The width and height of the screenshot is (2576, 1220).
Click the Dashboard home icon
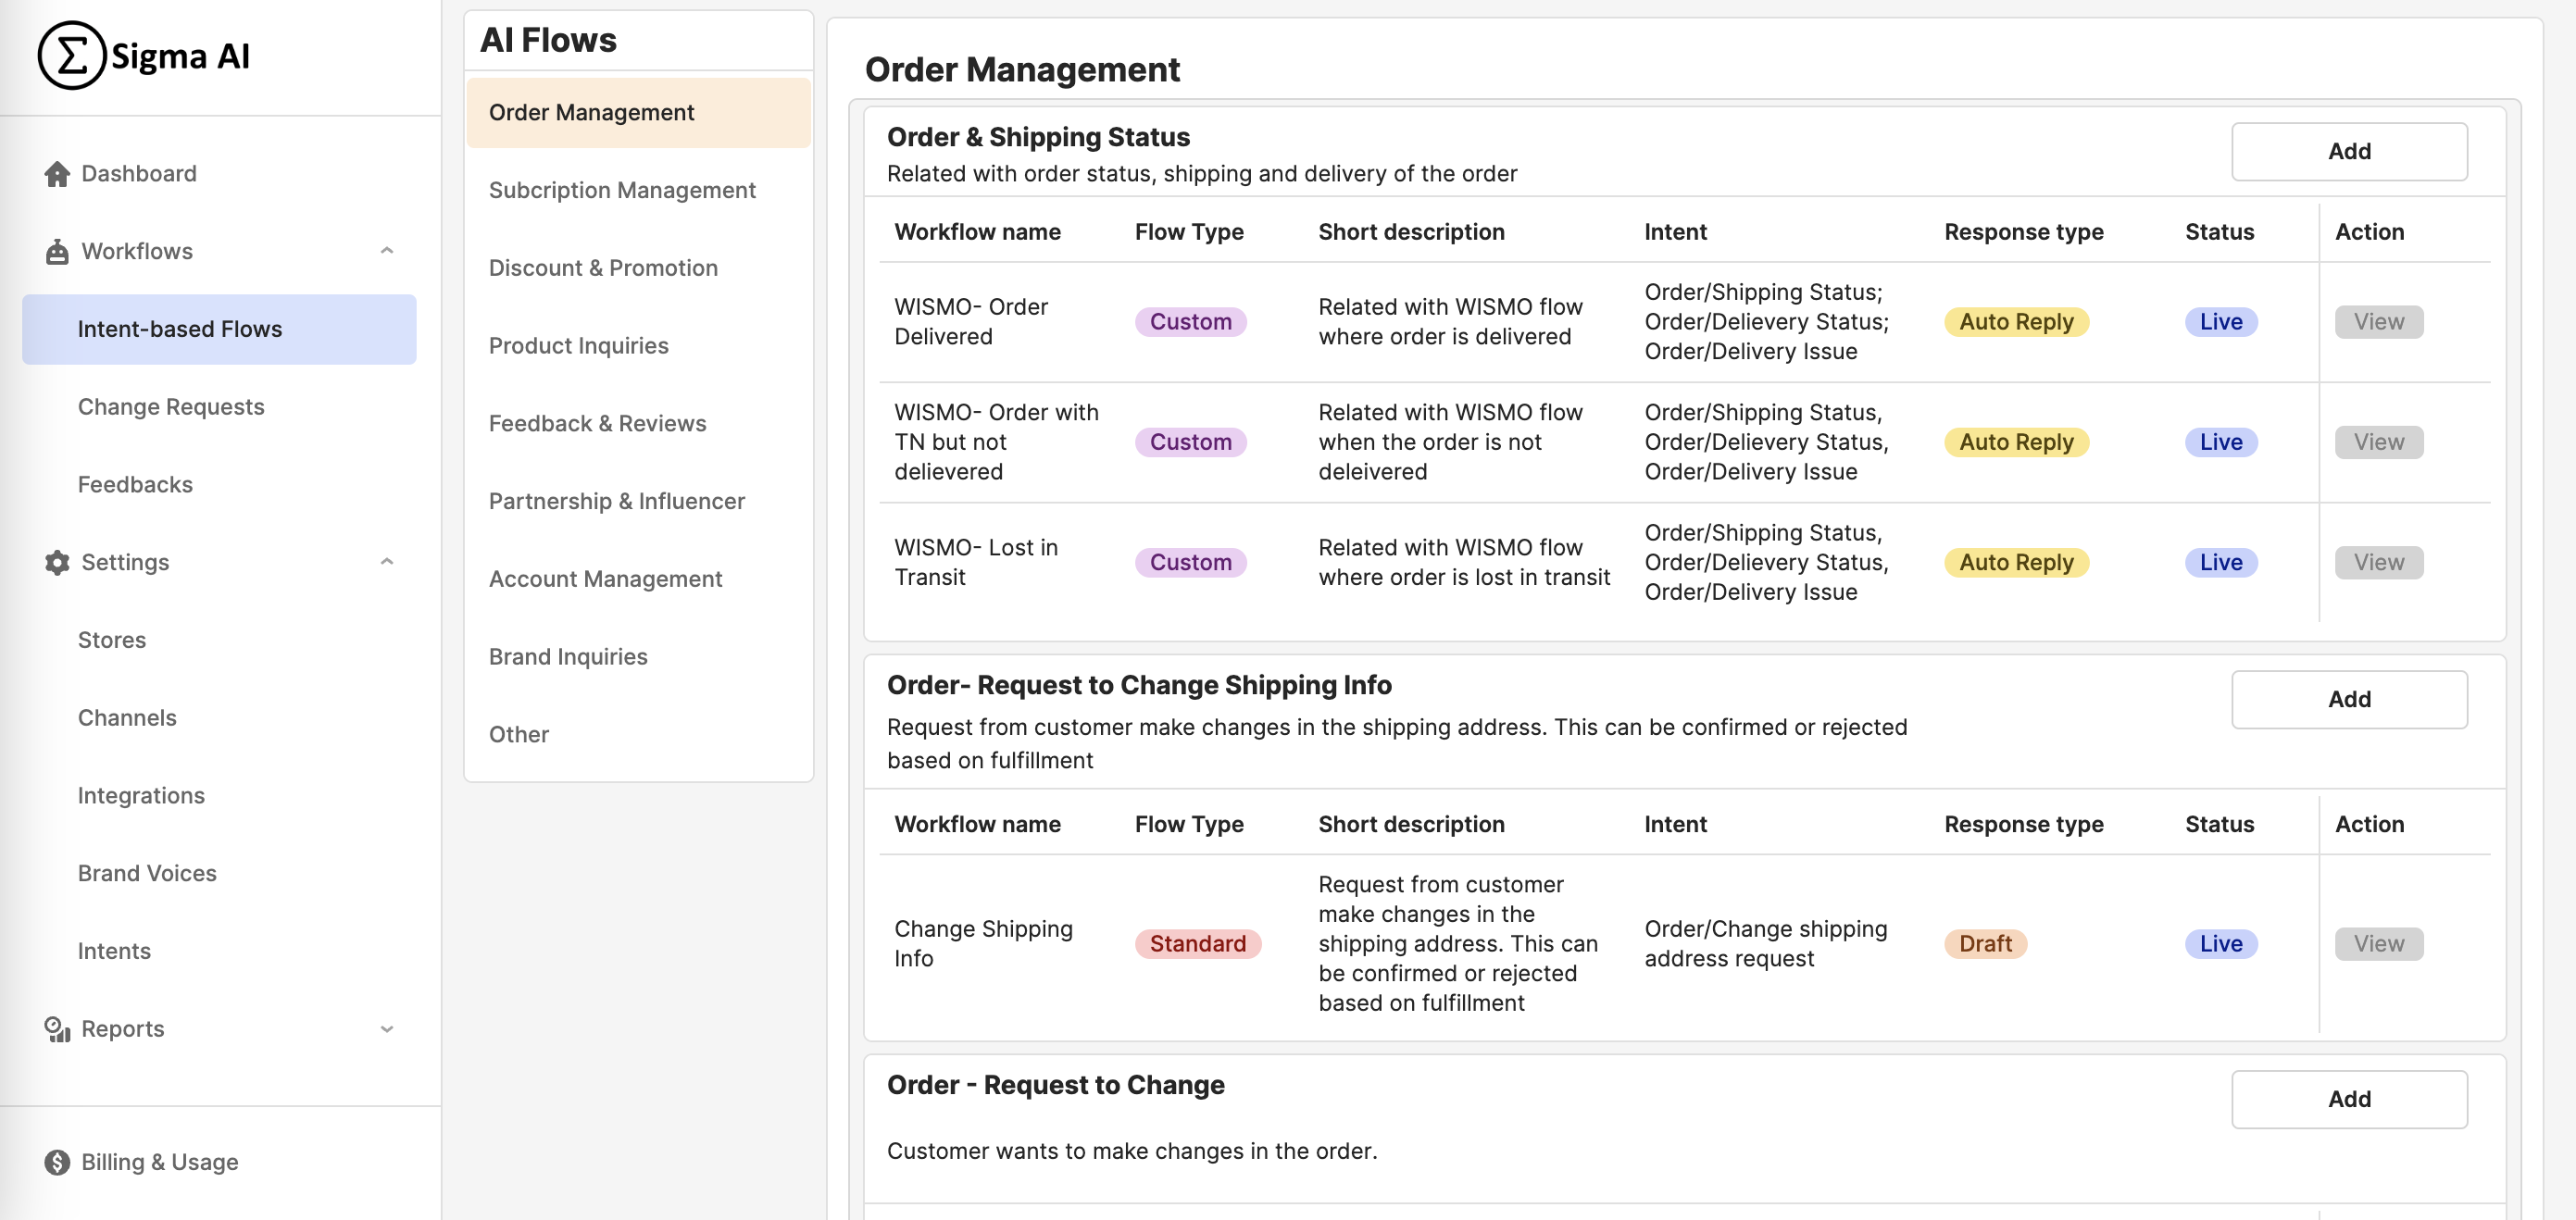(x=57, y=174)
